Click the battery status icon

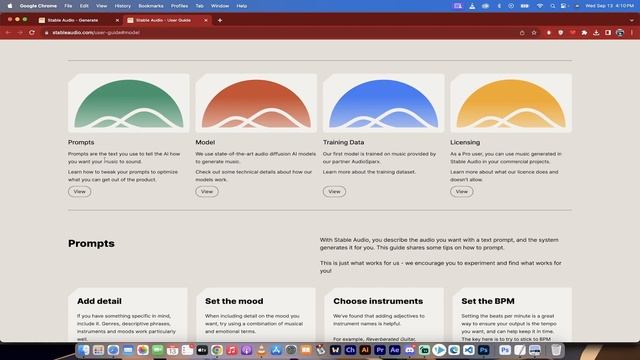pos(525,6)
